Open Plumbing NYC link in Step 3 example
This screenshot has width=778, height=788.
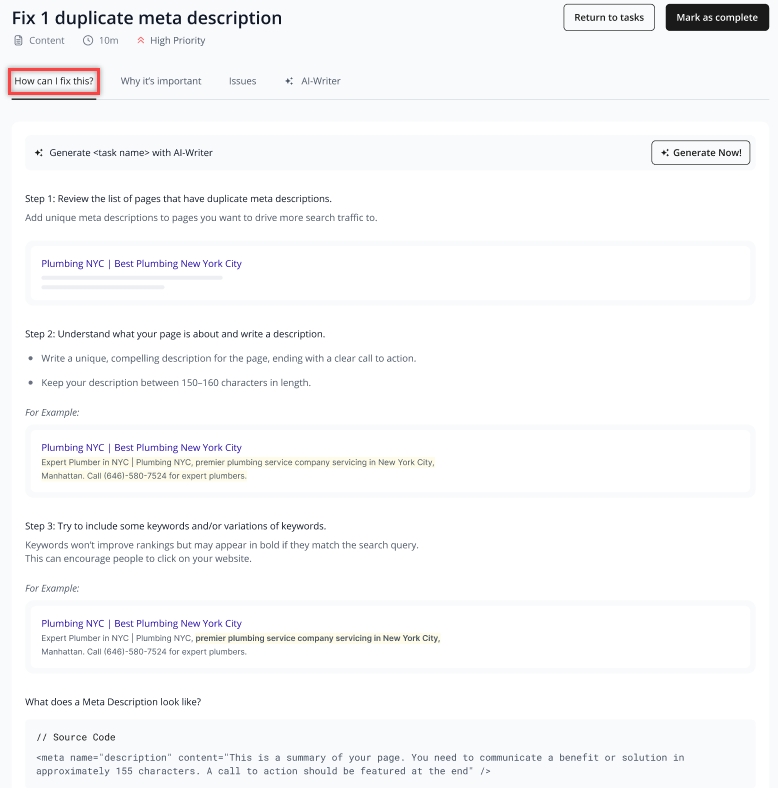[x=141, y=624]
